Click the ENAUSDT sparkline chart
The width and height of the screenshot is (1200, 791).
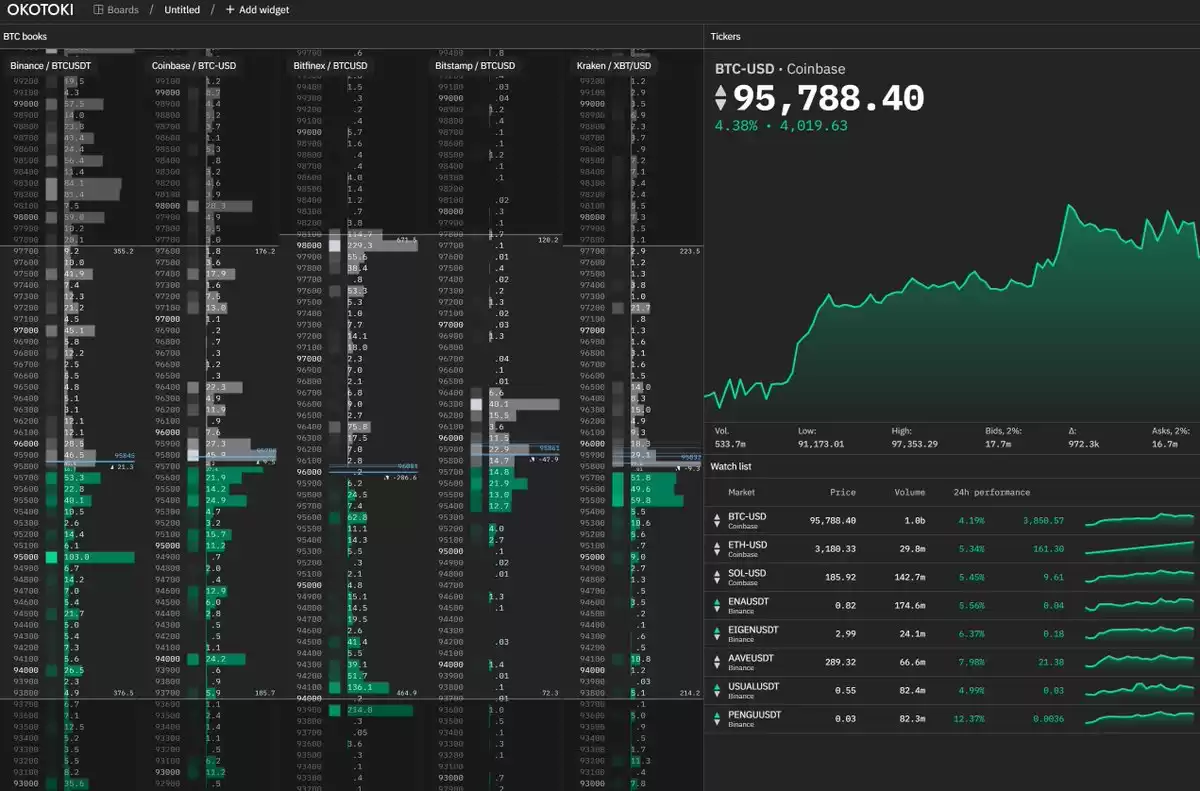point(1139,605)
